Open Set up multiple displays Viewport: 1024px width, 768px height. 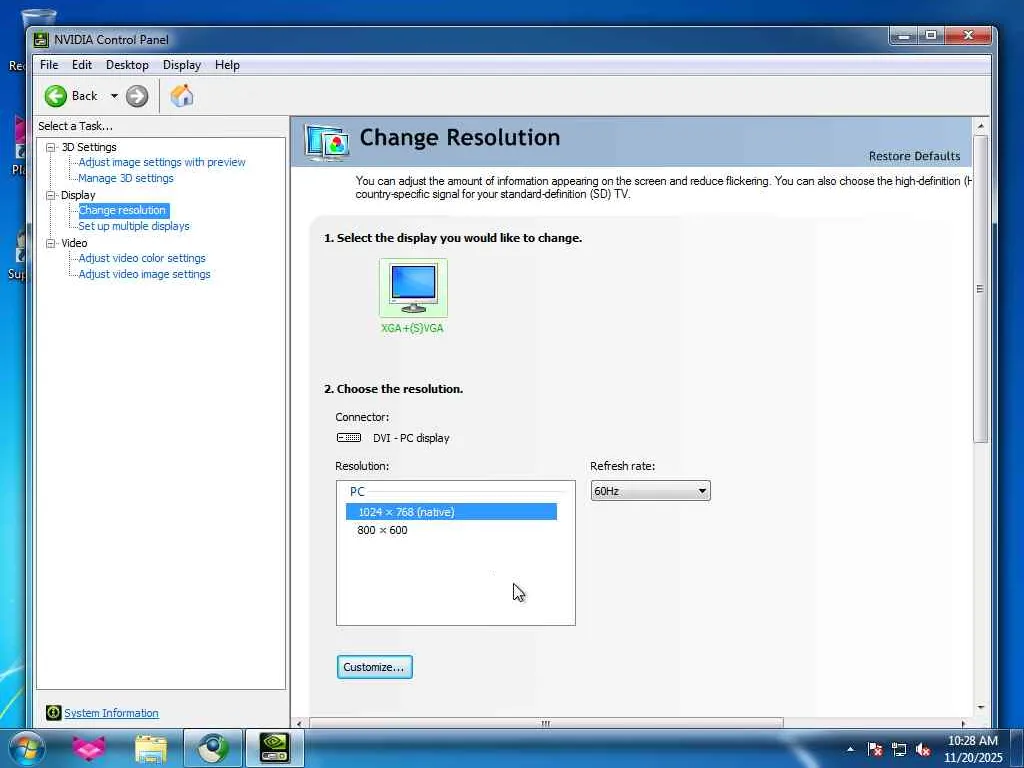[134, 226]
